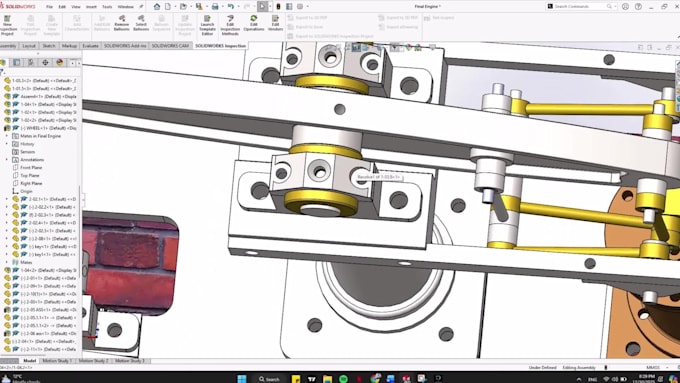Viewport: 680px width, 383px height.
Task: Switch to the Markup ribbon tab
Action: coord(69,46)
